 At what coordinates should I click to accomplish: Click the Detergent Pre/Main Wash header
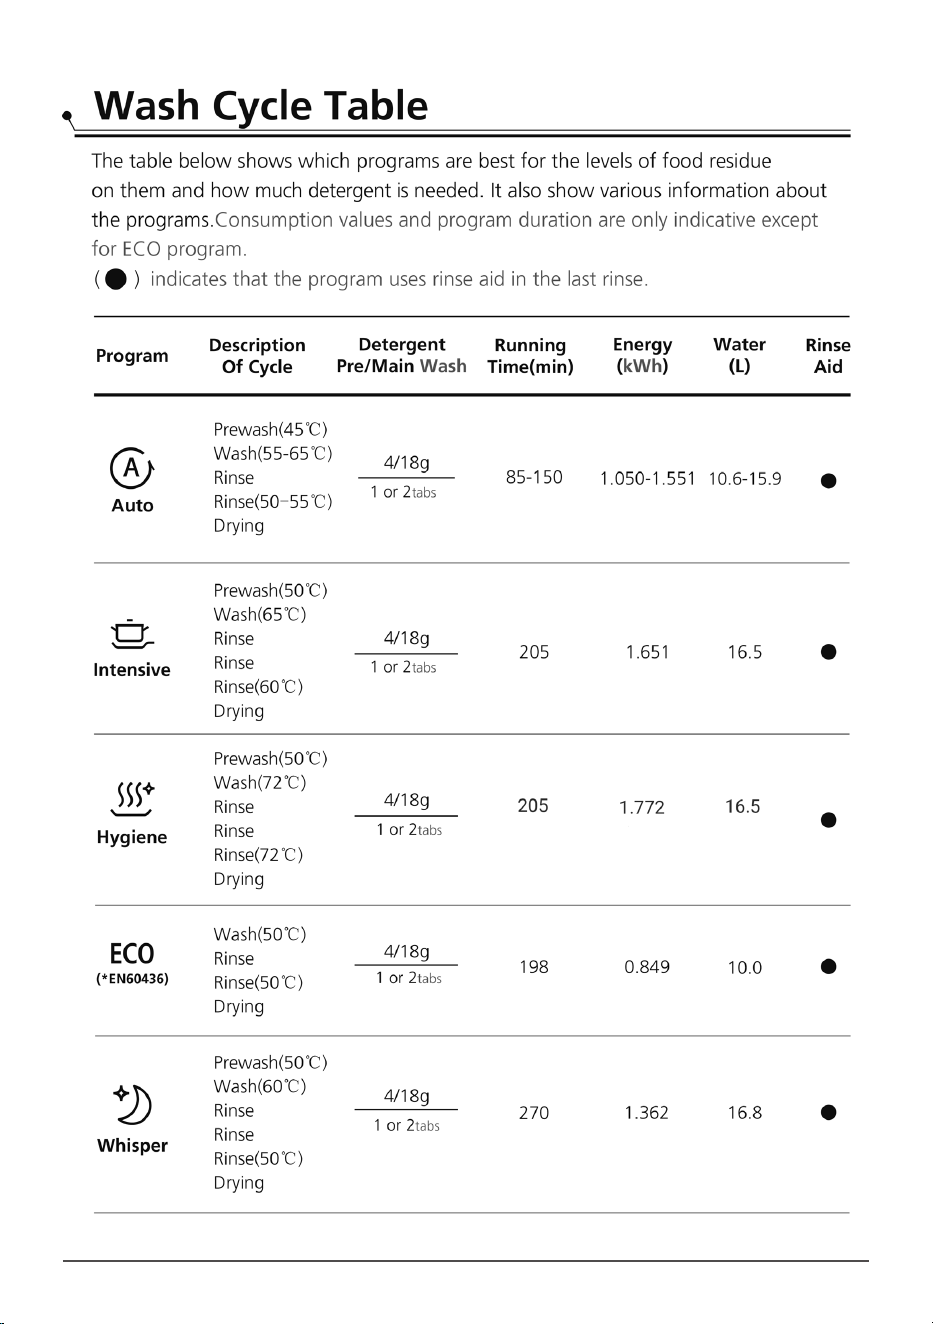pos(401,356)
